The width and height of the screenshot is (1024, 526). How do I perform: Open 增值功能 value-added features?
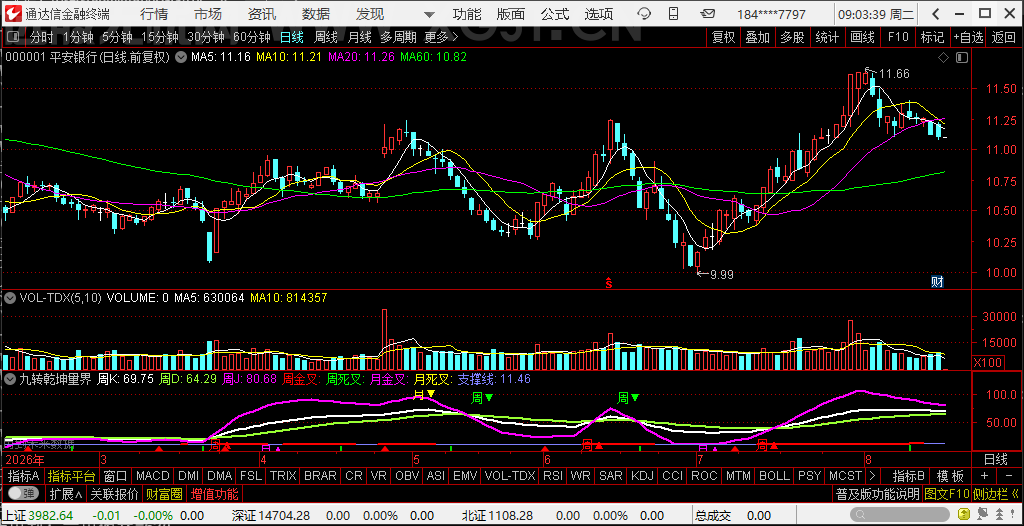click(x=214, y=494)
